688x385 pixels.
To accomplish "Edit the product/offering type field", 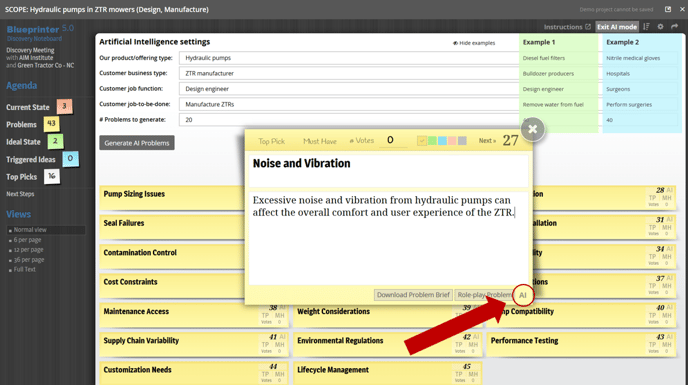I will point(349,58).
